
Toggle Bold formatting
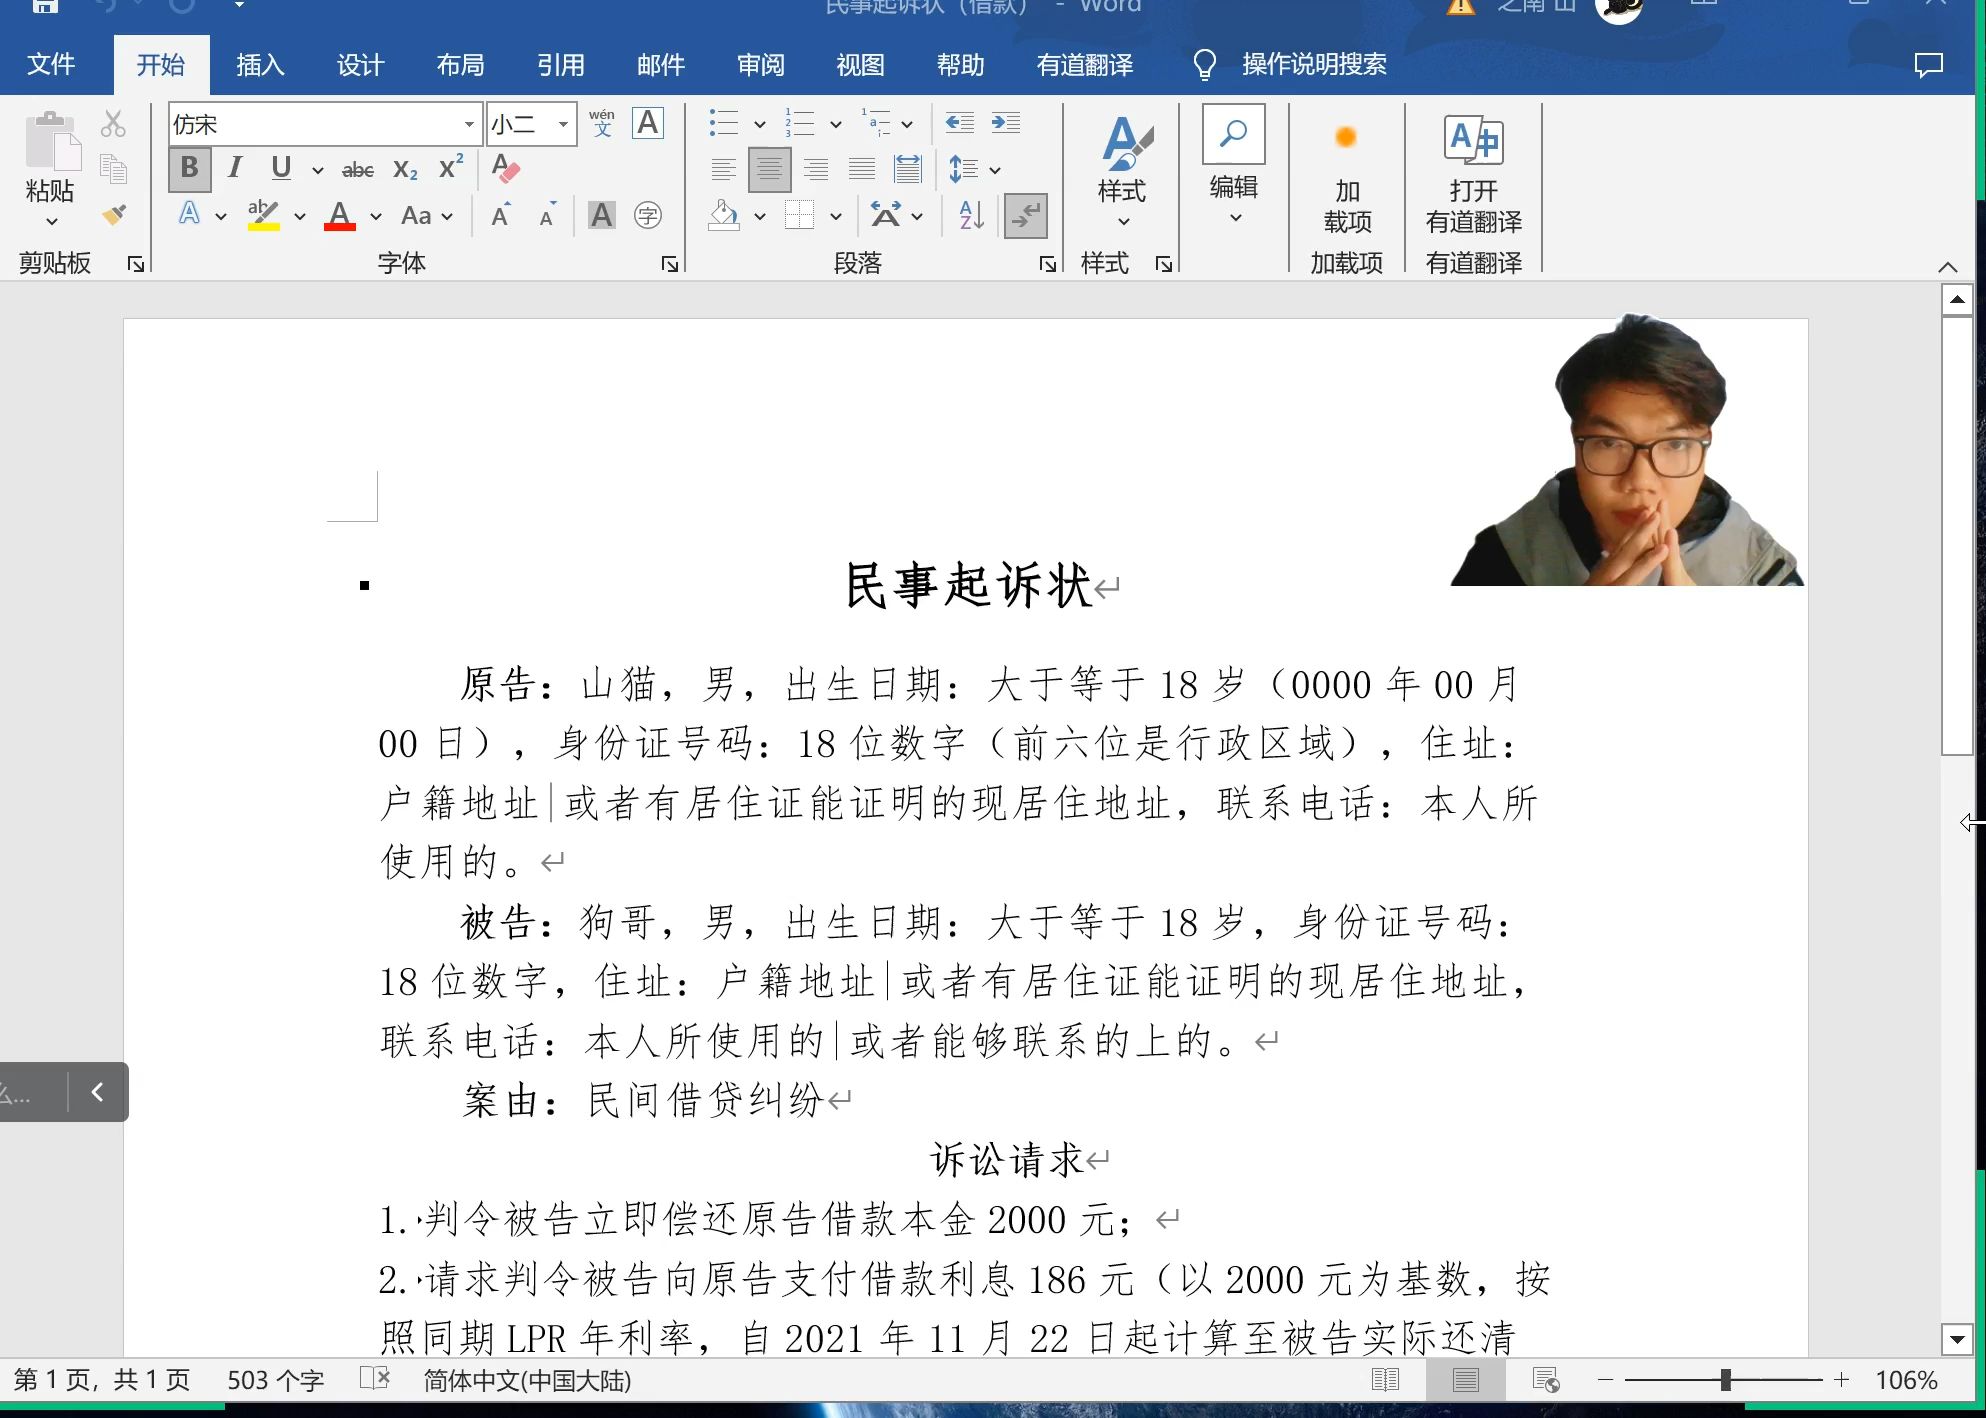[x=190, y=168]
